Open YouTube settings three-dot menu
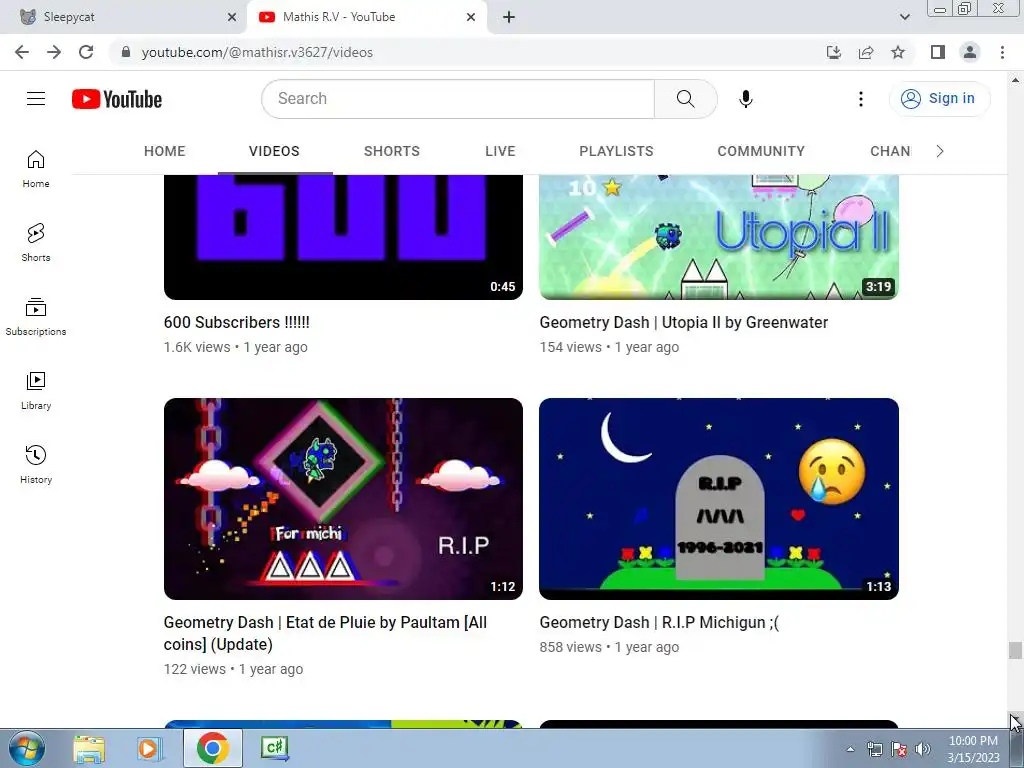1024x768 pixels. [x=861, y=99]
